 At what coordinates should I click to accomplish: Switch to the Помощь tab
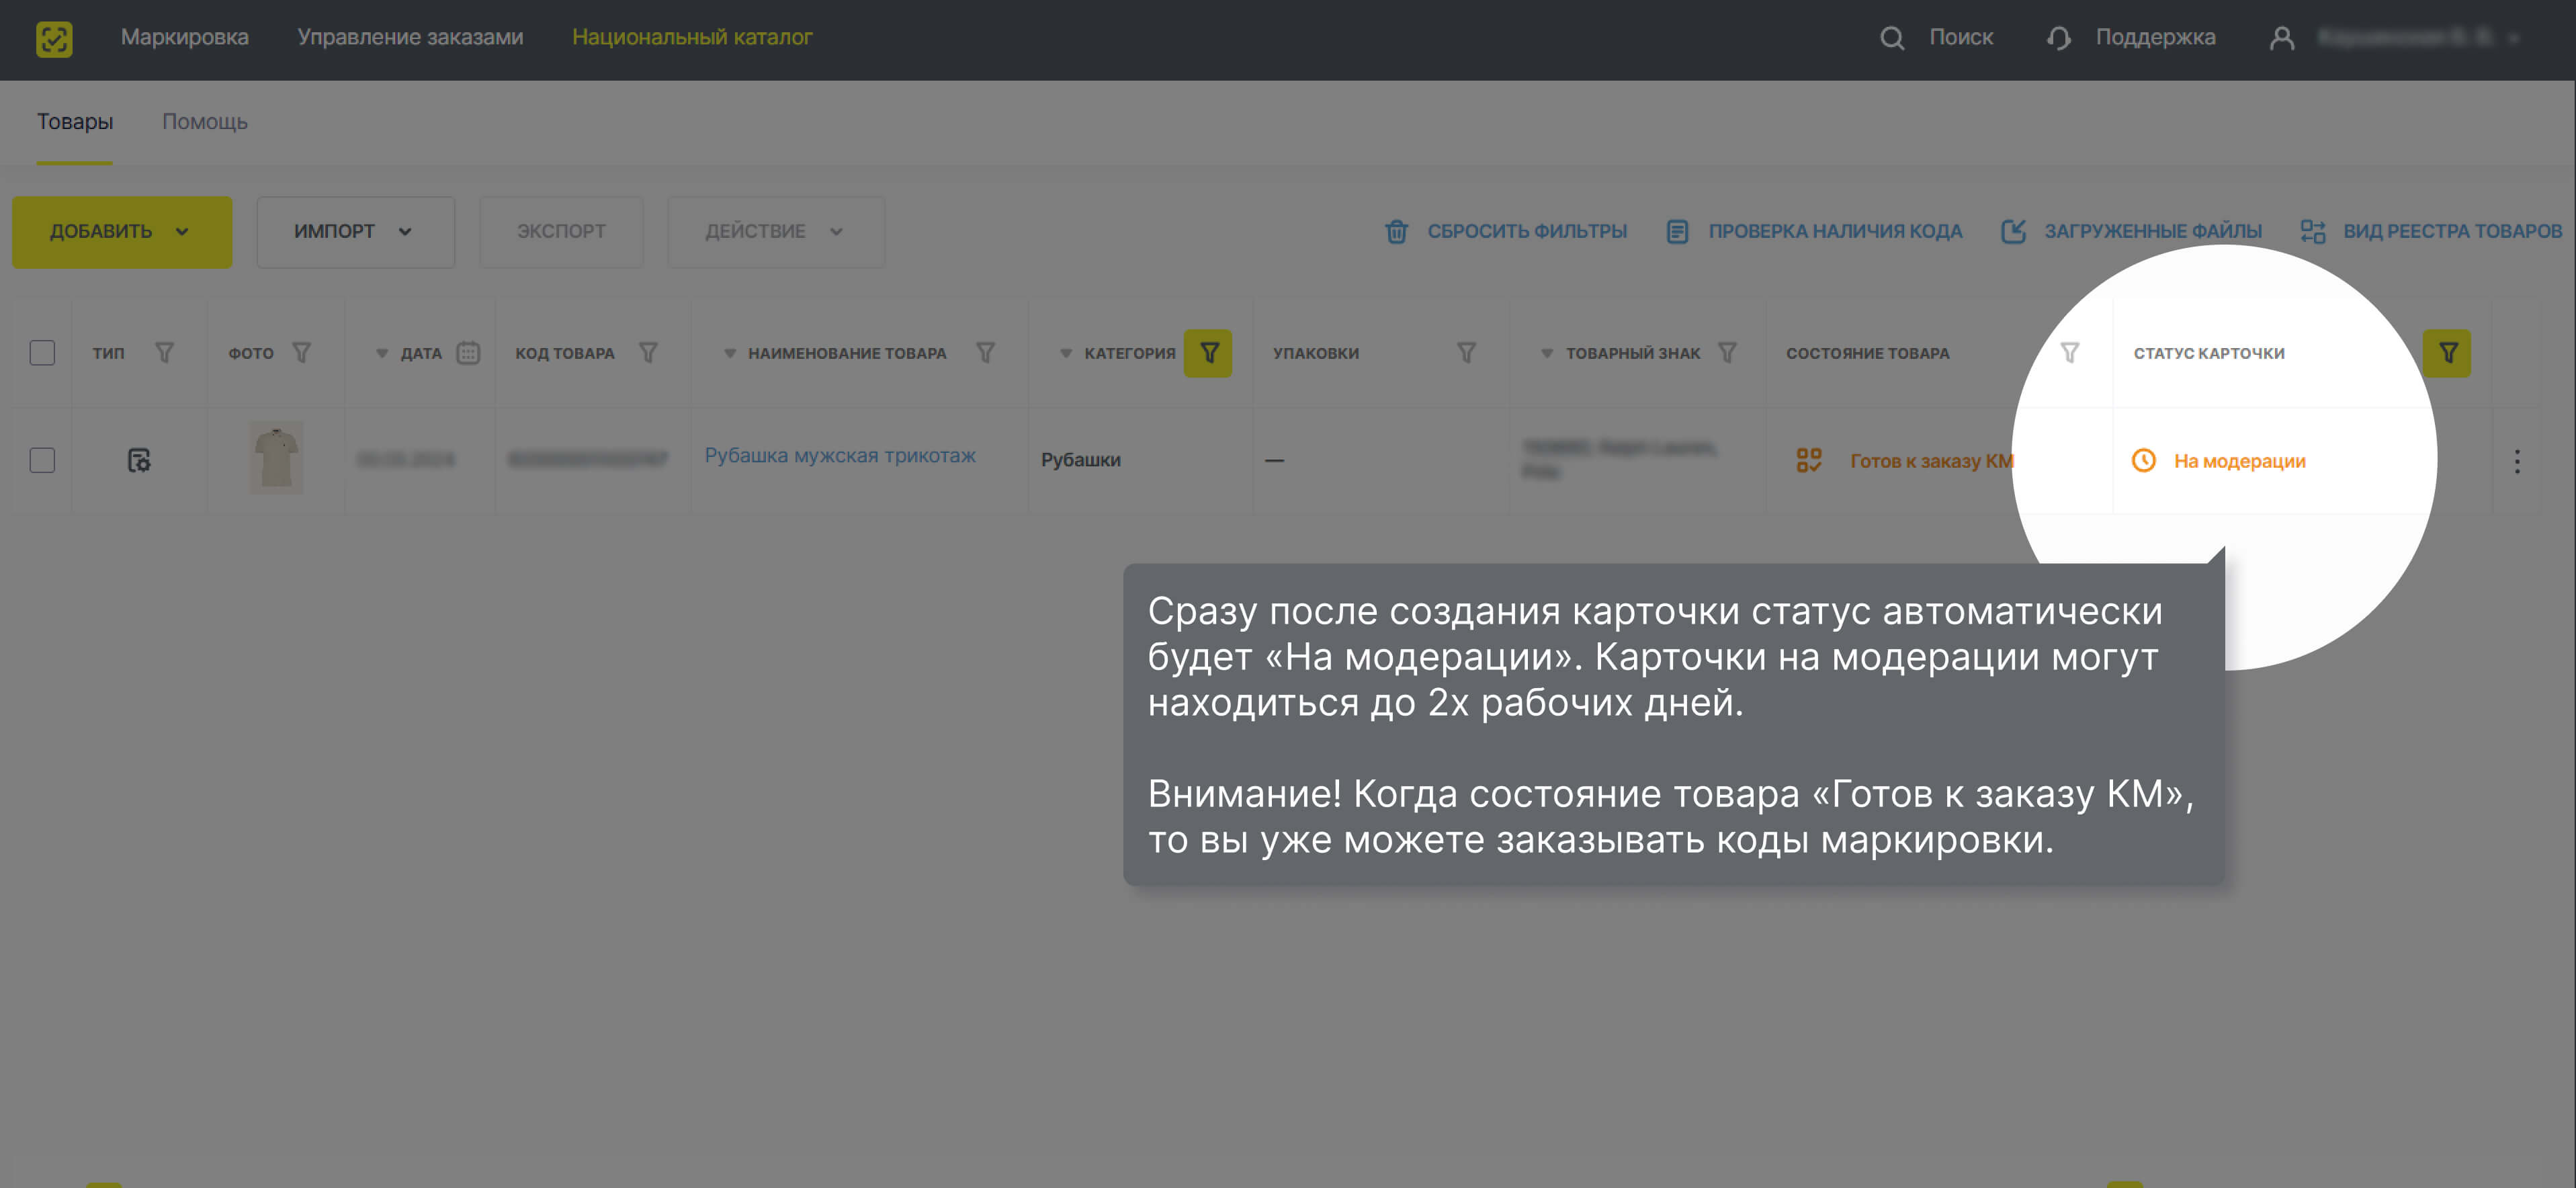(204, 121)
